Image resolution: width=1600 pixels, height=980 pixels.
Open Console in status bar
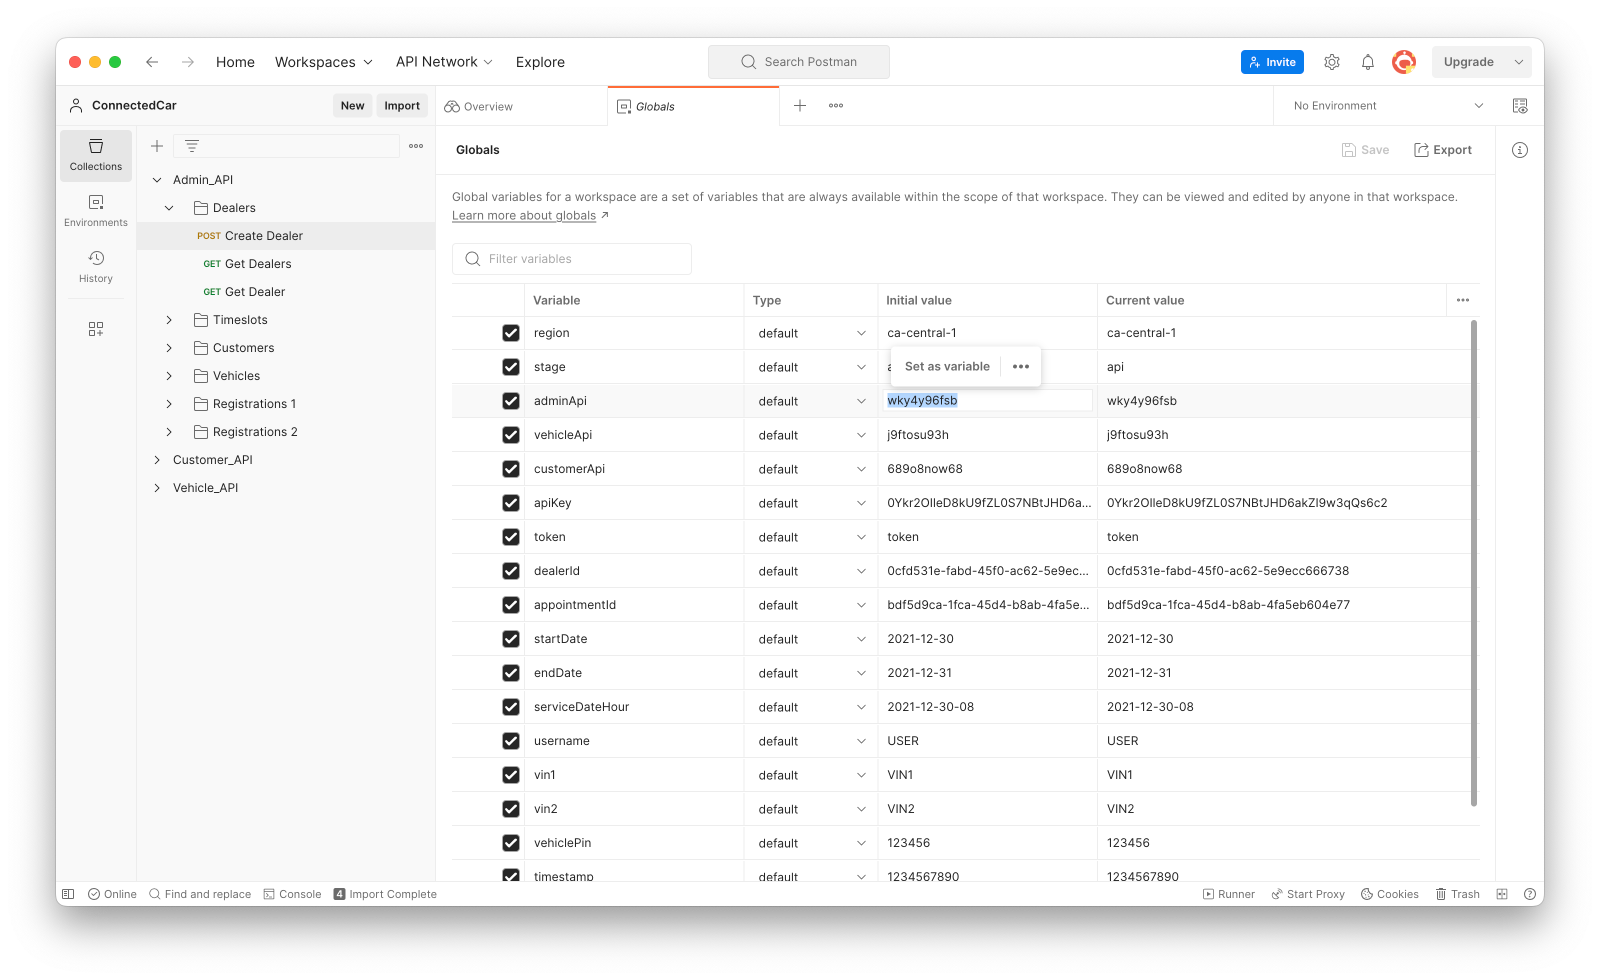tap(292, 894)
